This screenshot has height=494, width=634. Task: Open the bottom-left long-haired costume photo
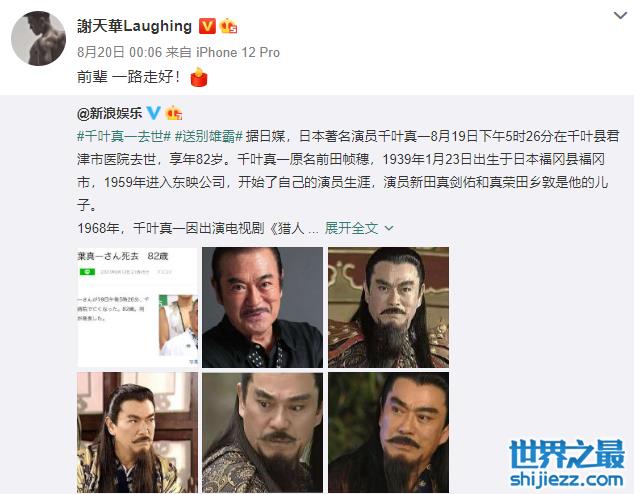137,433
